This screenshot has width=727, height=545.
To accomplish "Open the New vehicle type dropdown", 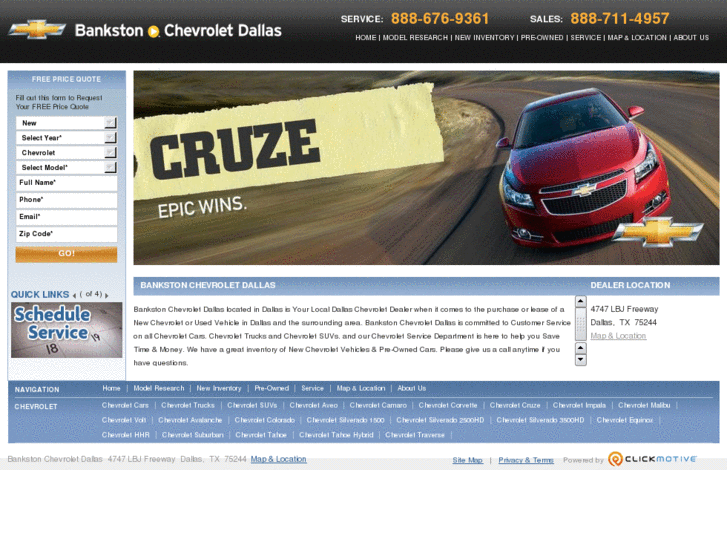I will click(x=66, y=123).
